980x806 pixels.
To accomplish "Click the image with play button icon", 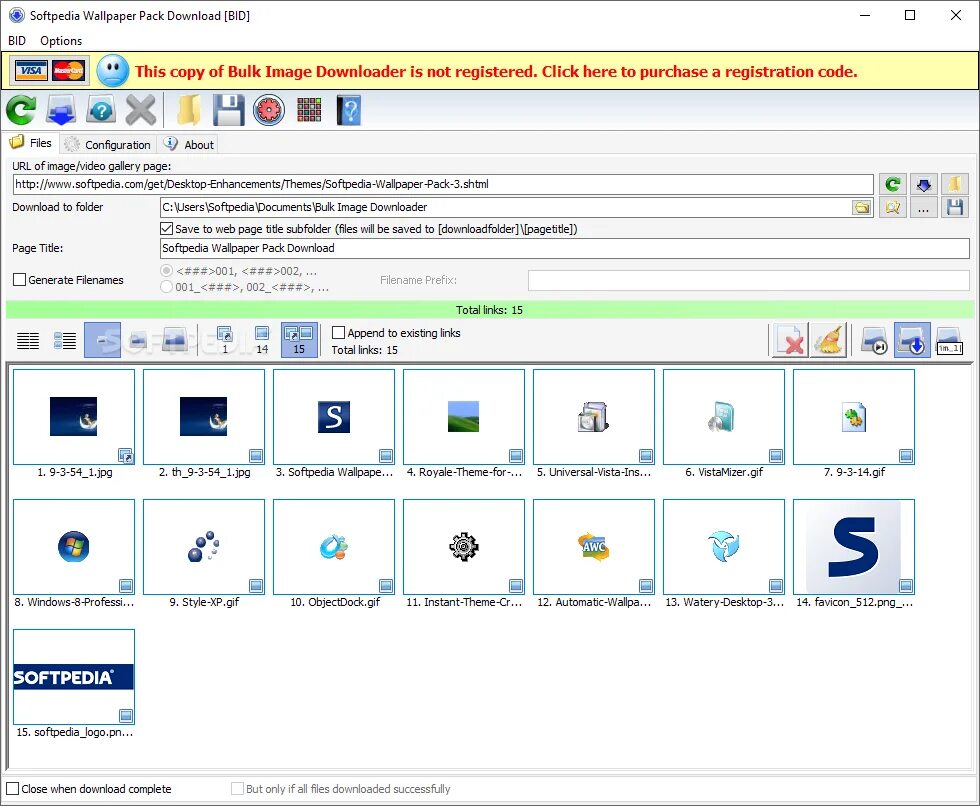I will click(874, 341).
